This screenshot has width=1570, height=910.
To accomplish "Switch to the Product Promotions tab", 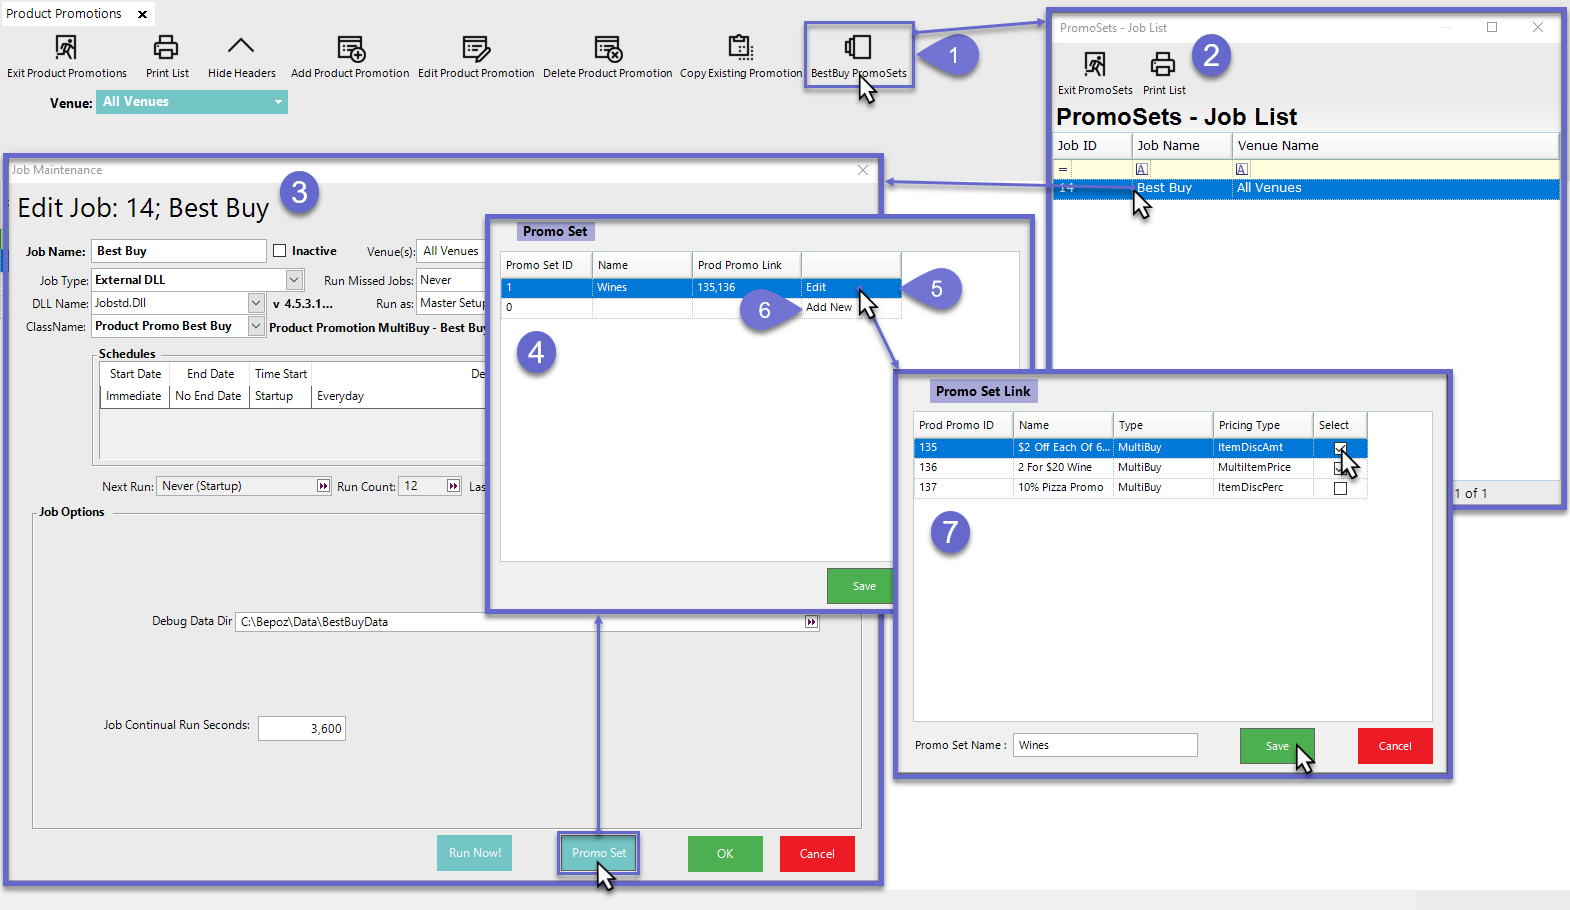I will (64, 14).
